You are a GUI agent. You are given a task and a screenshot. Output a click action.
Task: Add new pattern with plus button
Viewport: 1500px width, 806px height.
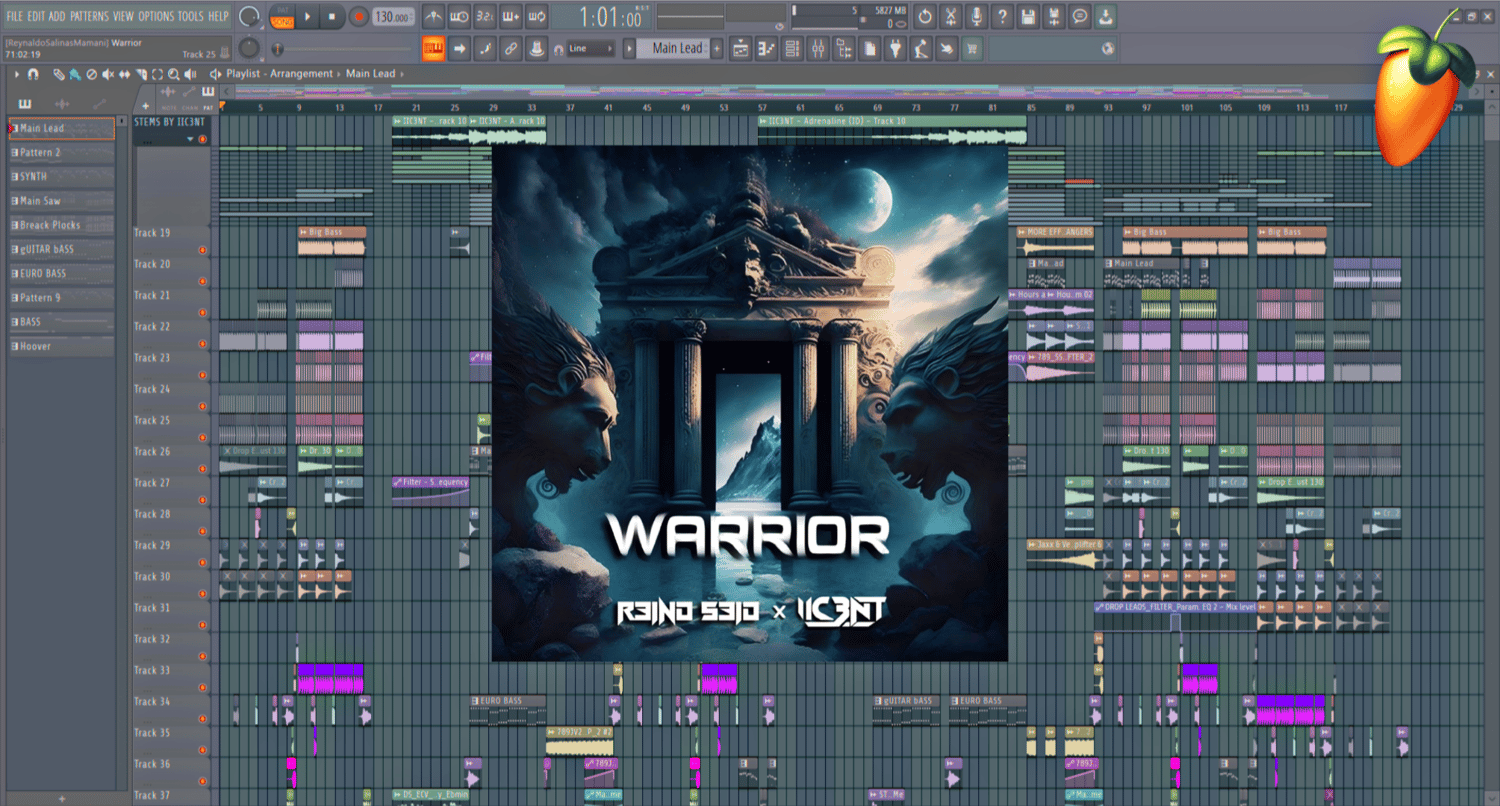(x=716, y=48)
